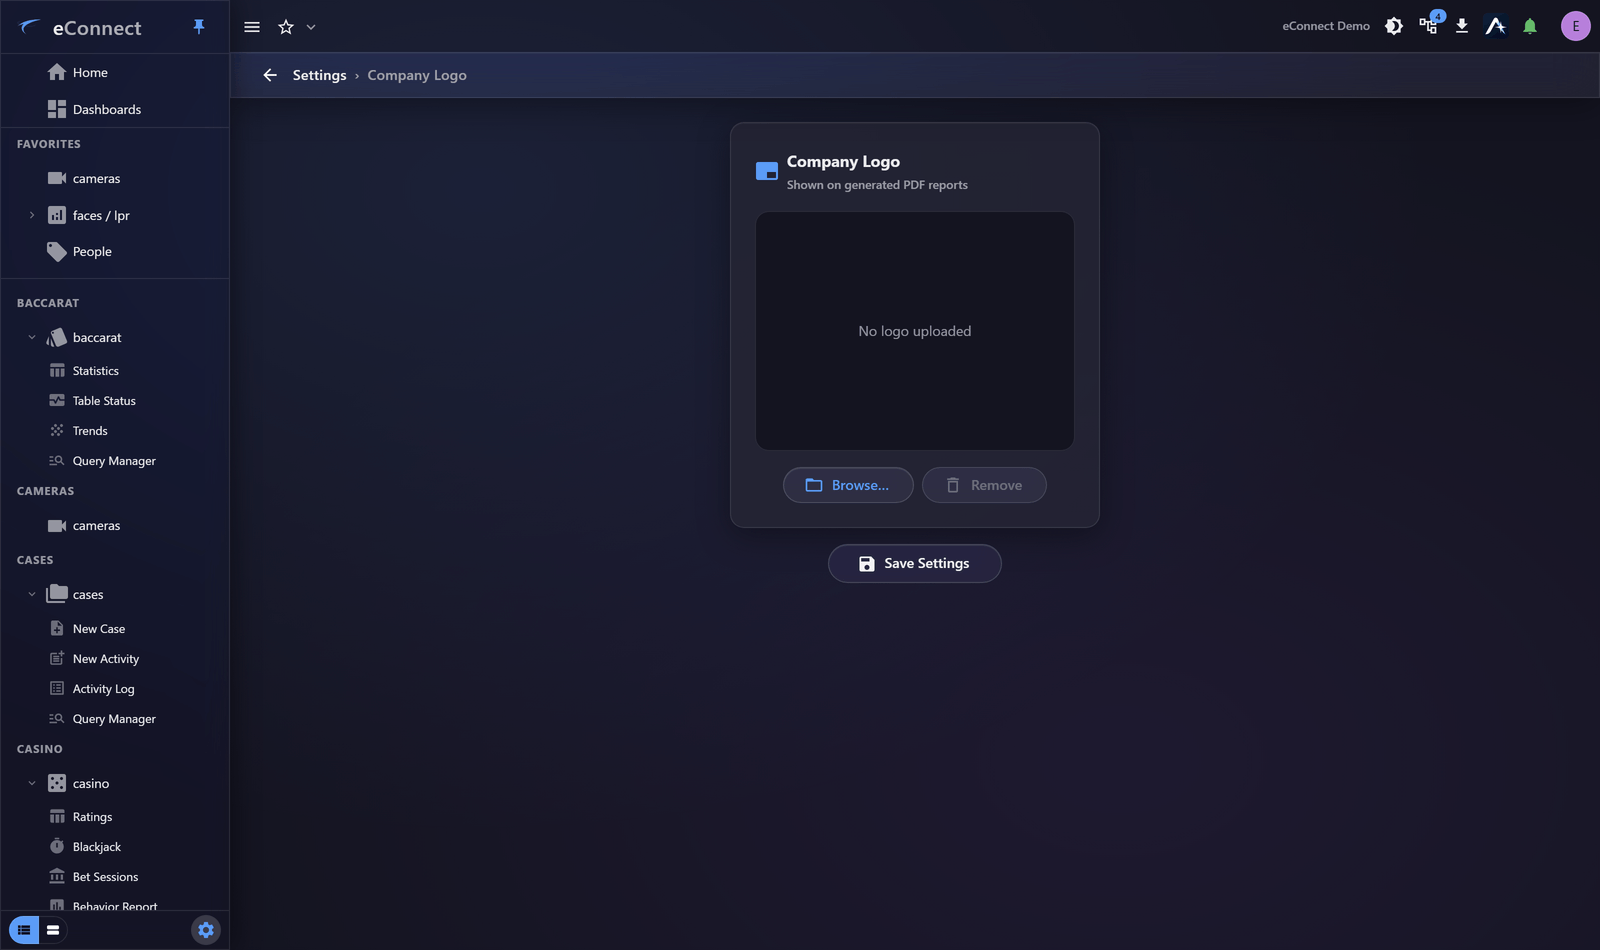Go back using the arrow icon
Image resolution: width=1600 pixels, height=950 pixels.
[270, 75]
